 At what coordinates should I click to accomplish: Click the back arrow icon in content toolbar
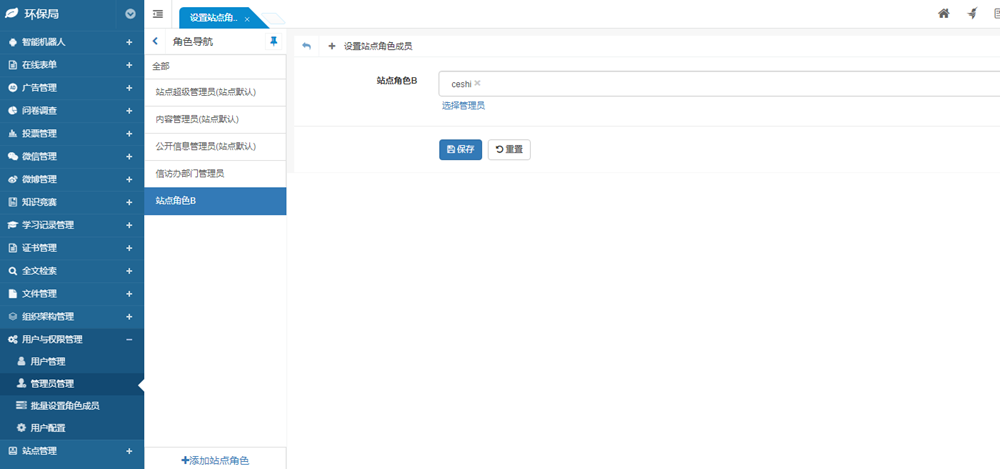pos(306,46)
